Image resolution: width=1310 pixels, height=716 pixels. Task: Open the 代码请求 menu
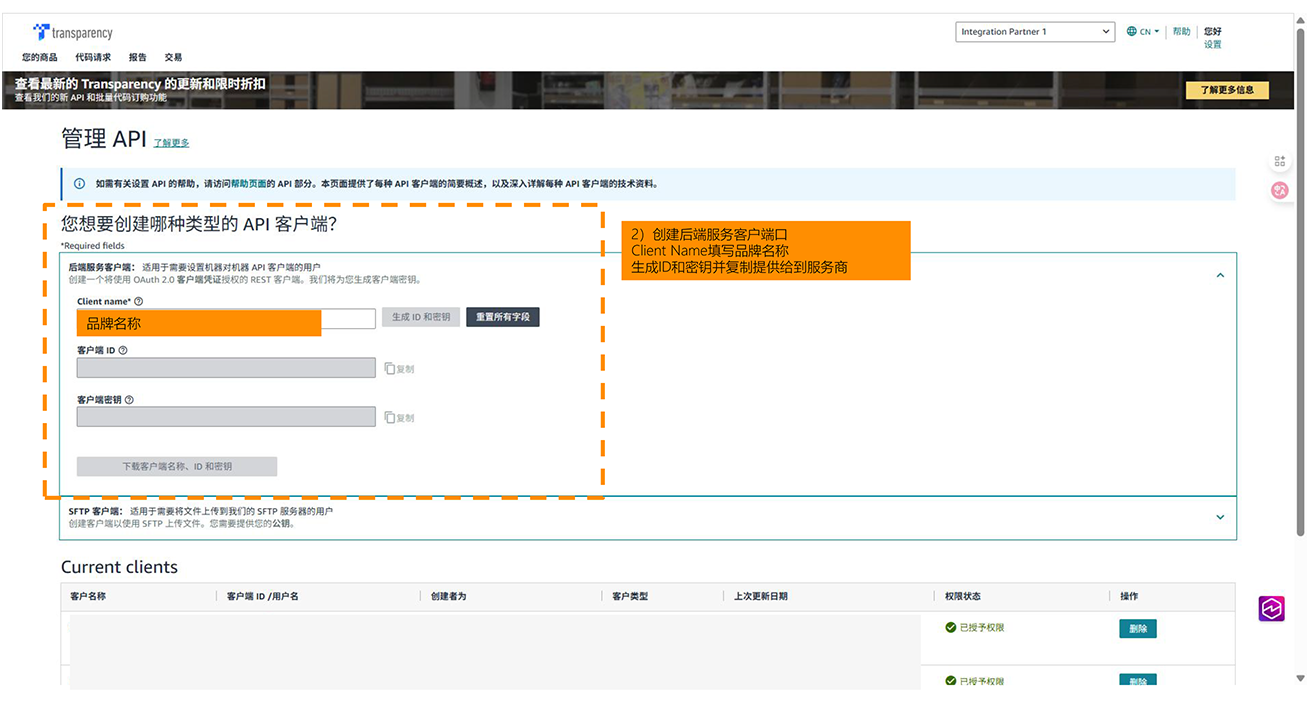pos(93,58)
